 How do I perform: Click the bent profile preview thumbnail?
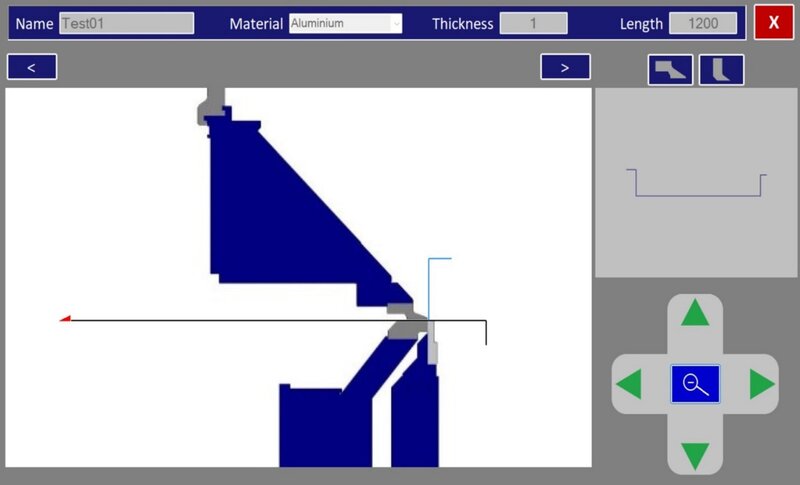point(695,183)
